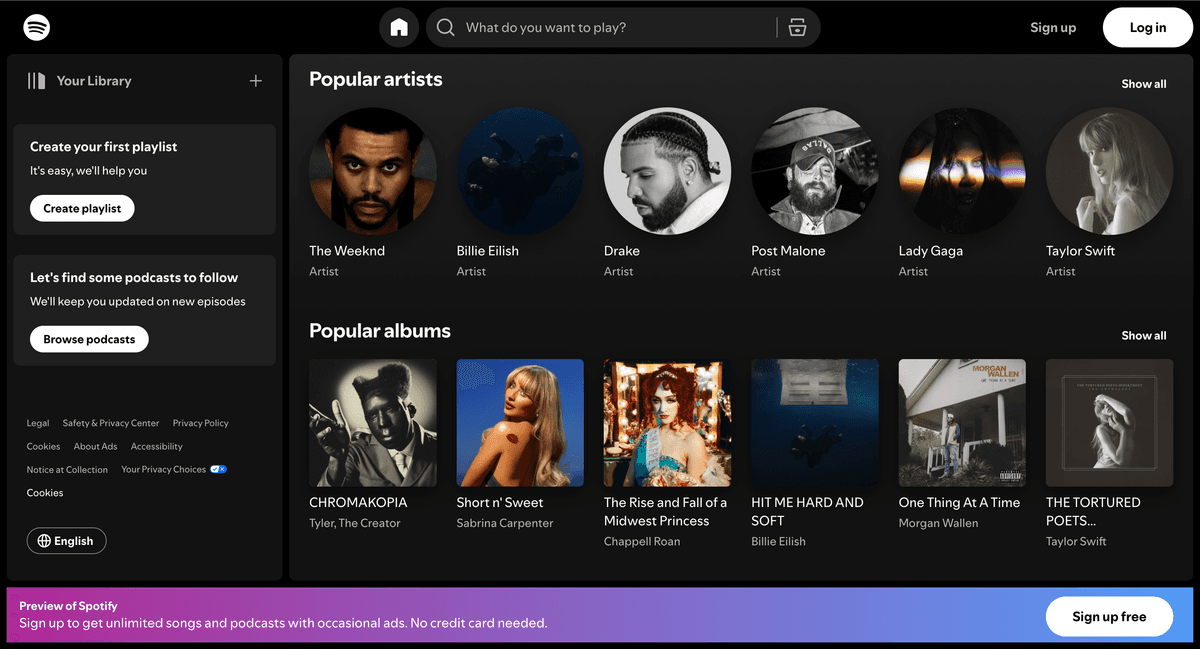
Task: Open Taylor Swift artist image
Action: point(1110,171)
